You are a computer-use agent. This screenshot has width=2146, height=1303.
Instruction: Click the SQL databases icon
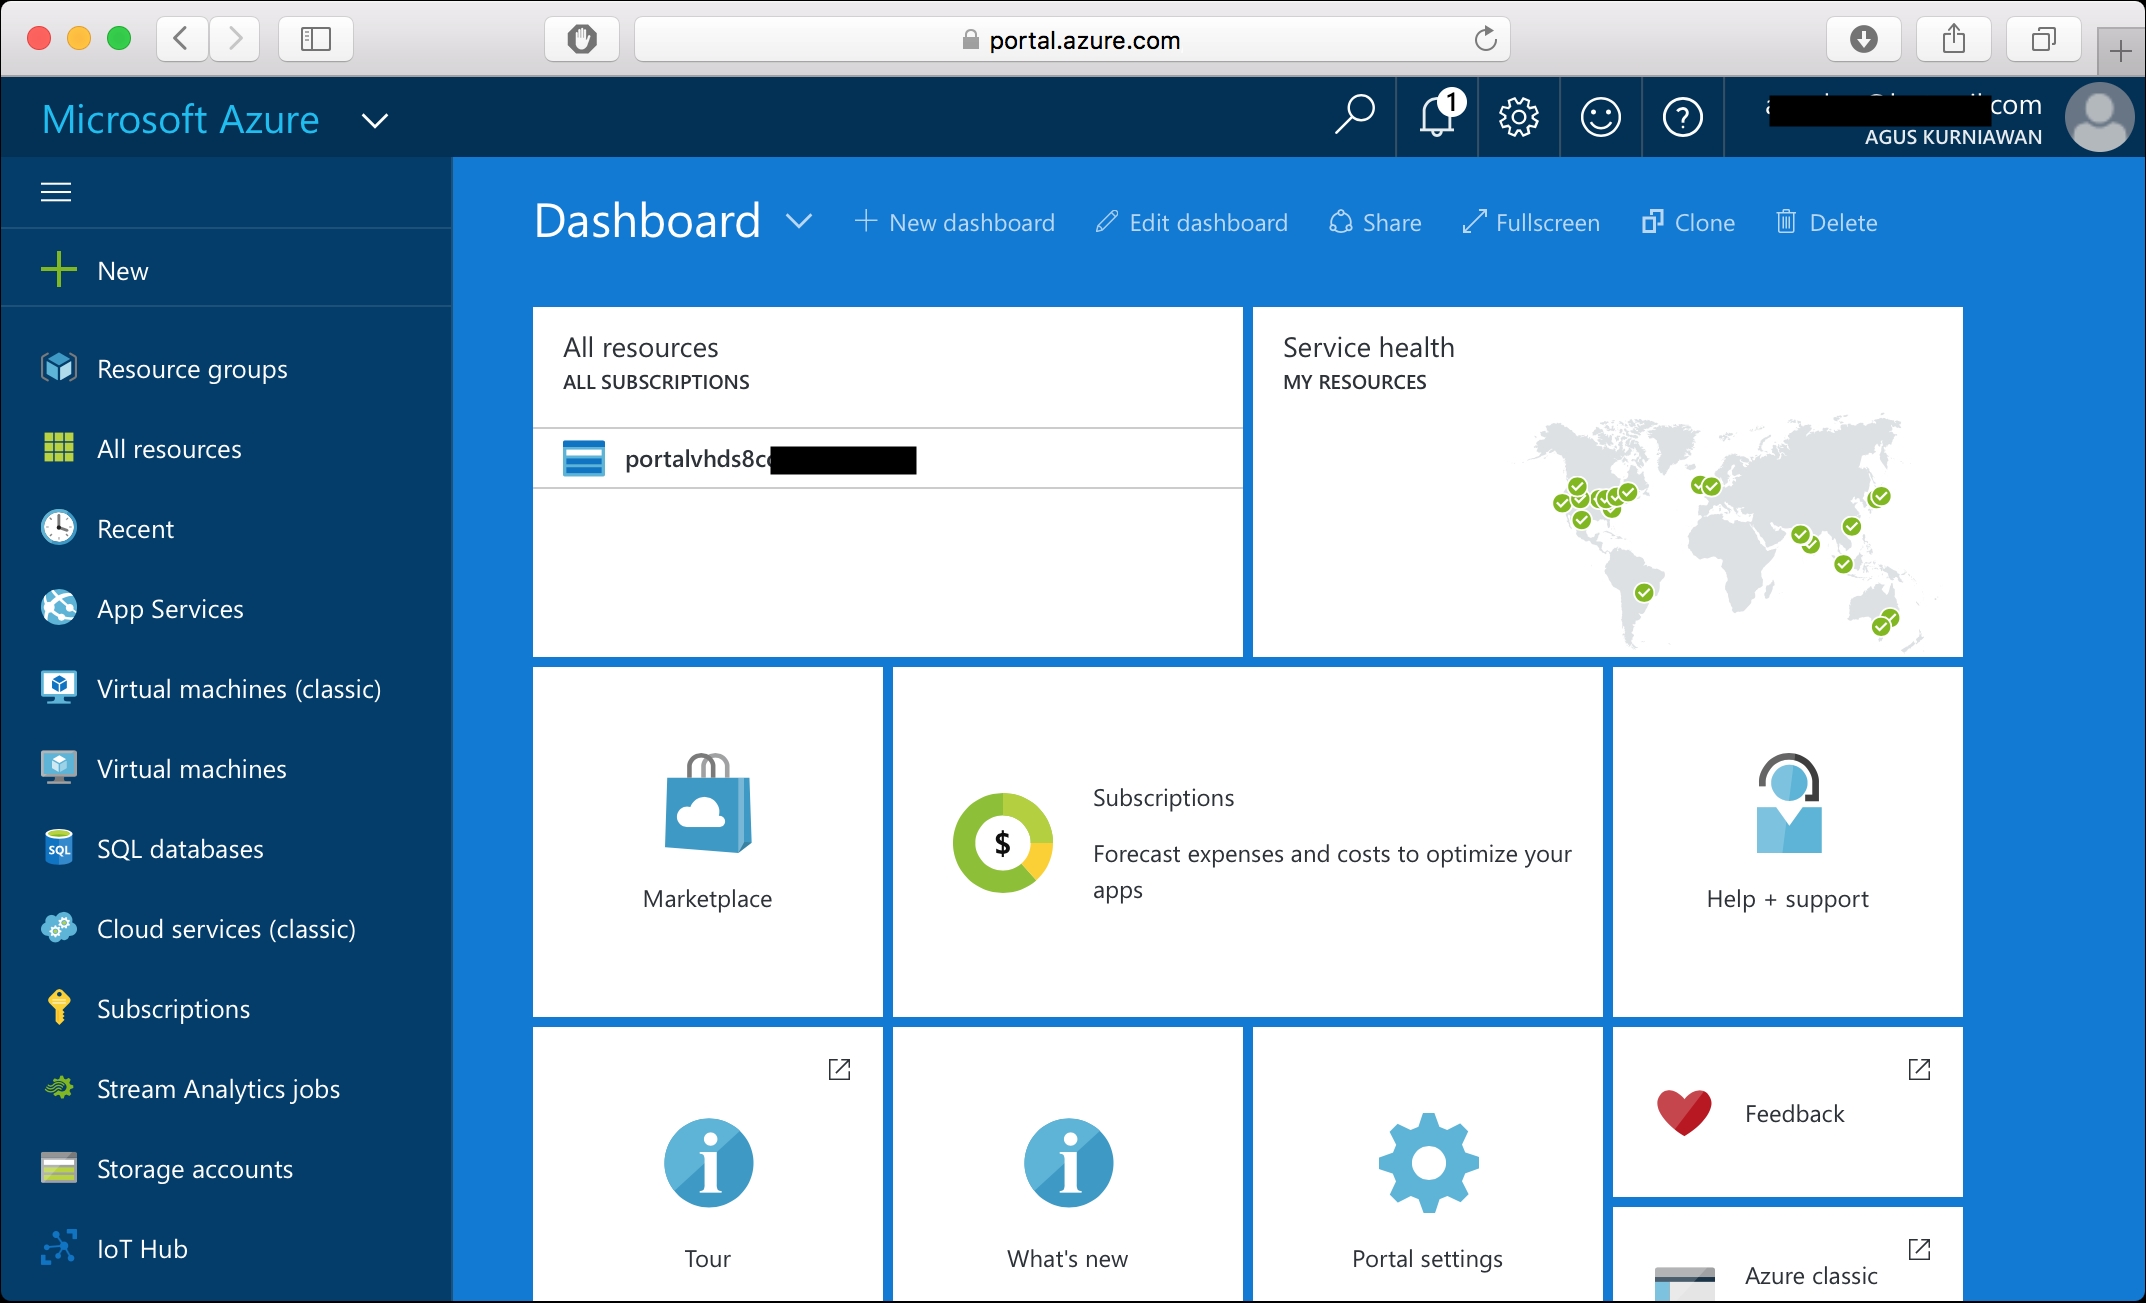tap(59, 848)
